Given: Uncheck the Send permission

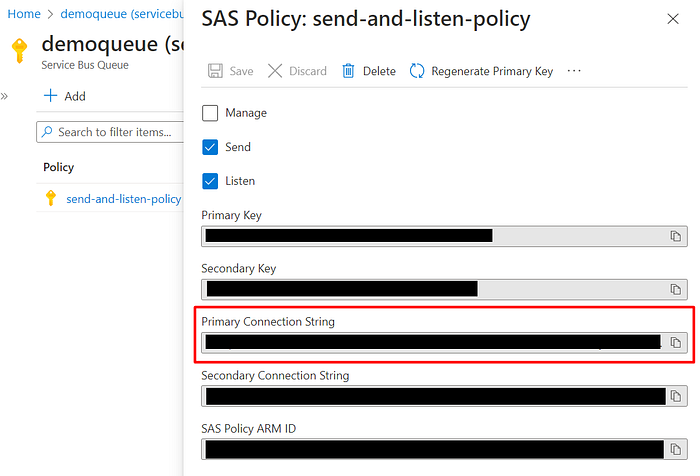Looking at the screenshot, I should 210,147.
